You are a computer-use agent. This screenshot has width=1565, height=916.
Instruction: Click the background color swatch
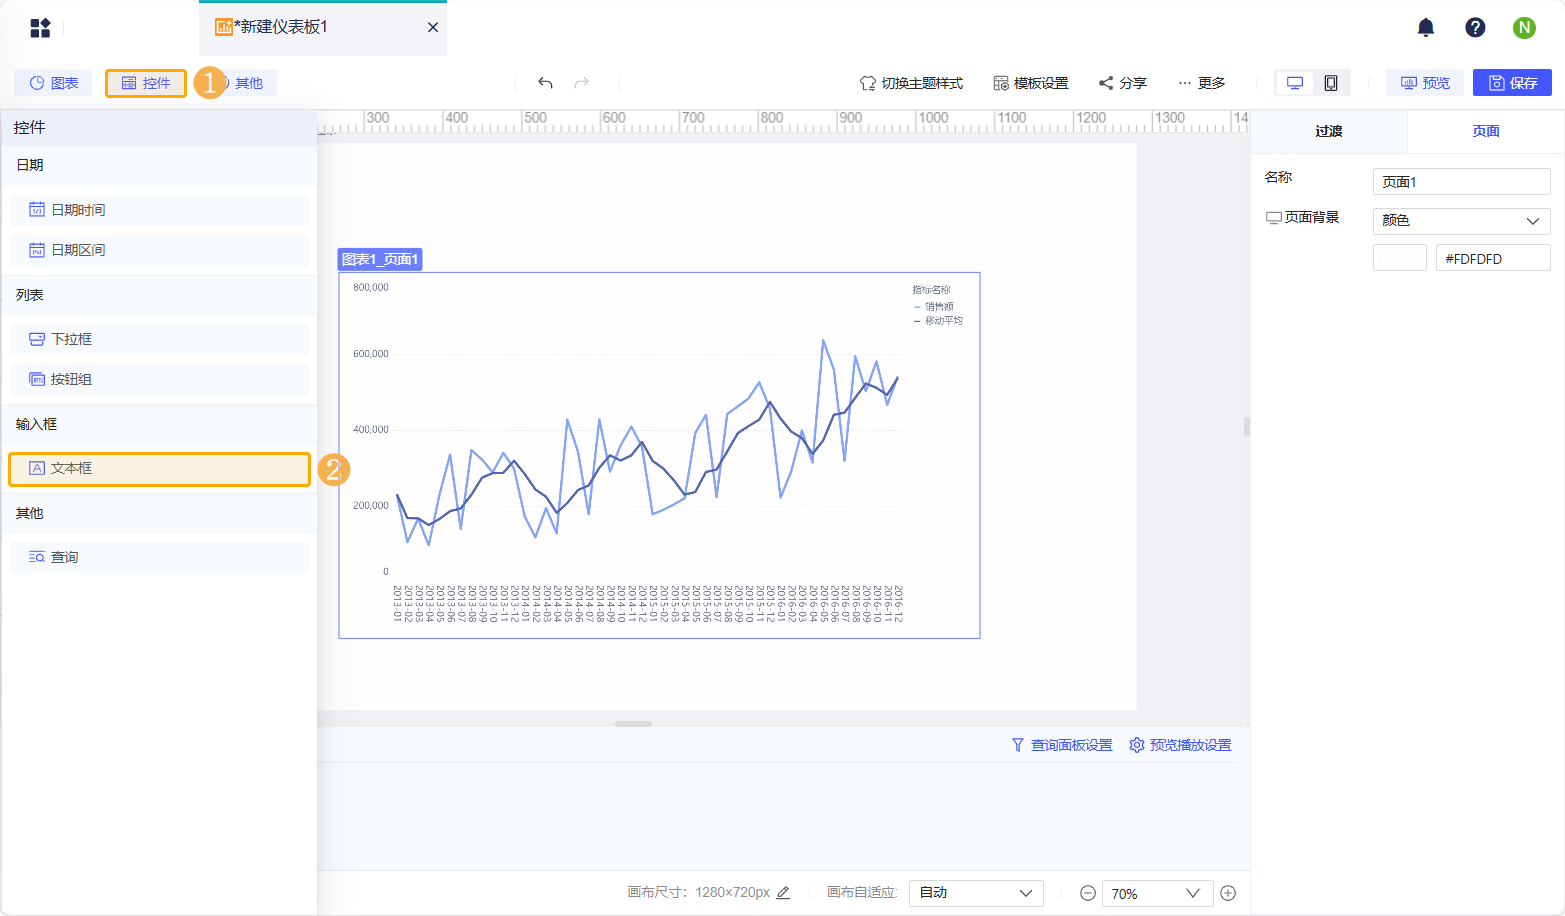coord(1400,258)
